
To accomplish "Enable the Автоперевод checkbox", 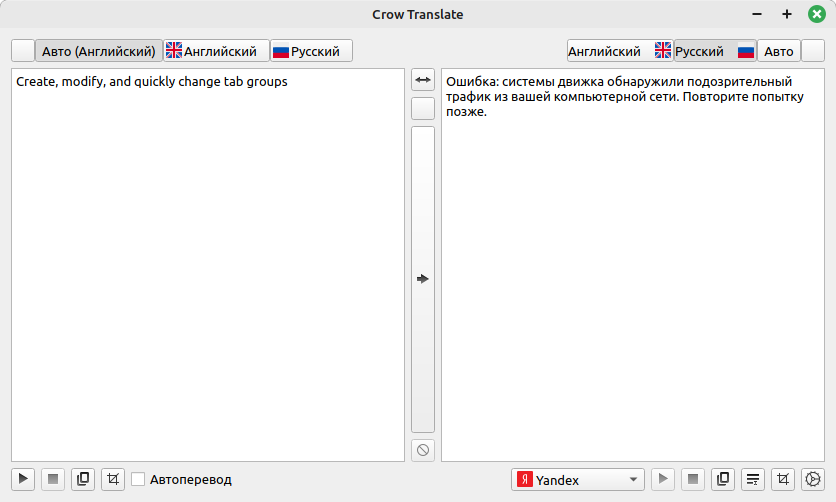I will pos(139,480).
